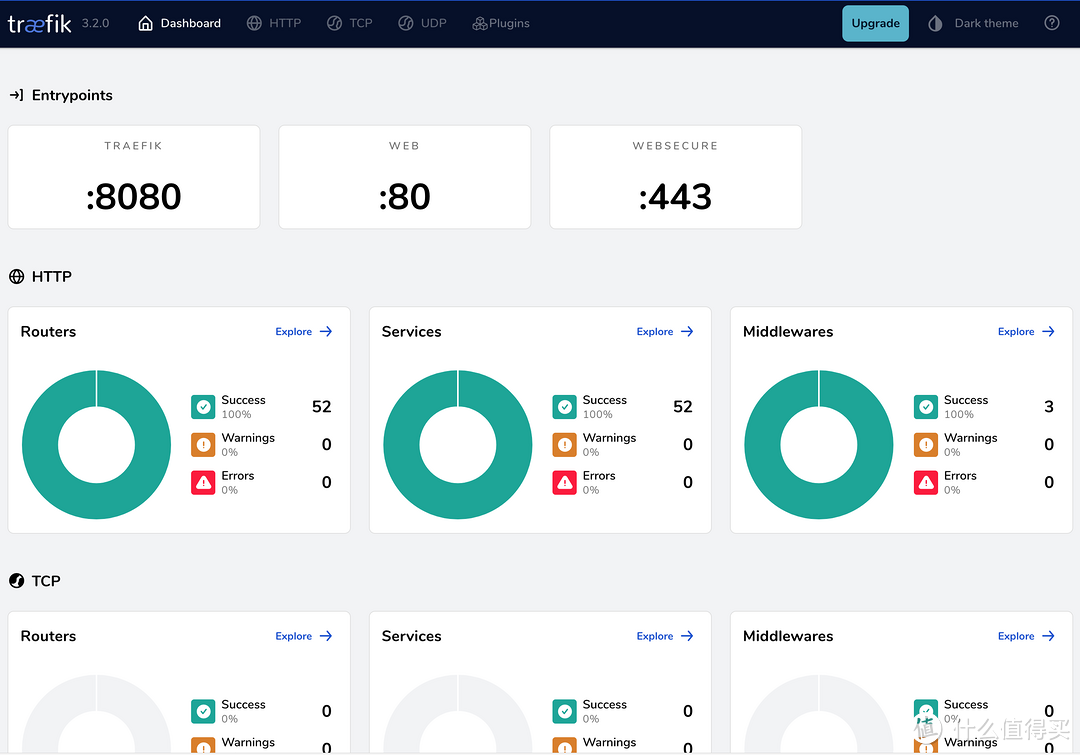Explore HTTP Routers link

click(x=304, y=332)
